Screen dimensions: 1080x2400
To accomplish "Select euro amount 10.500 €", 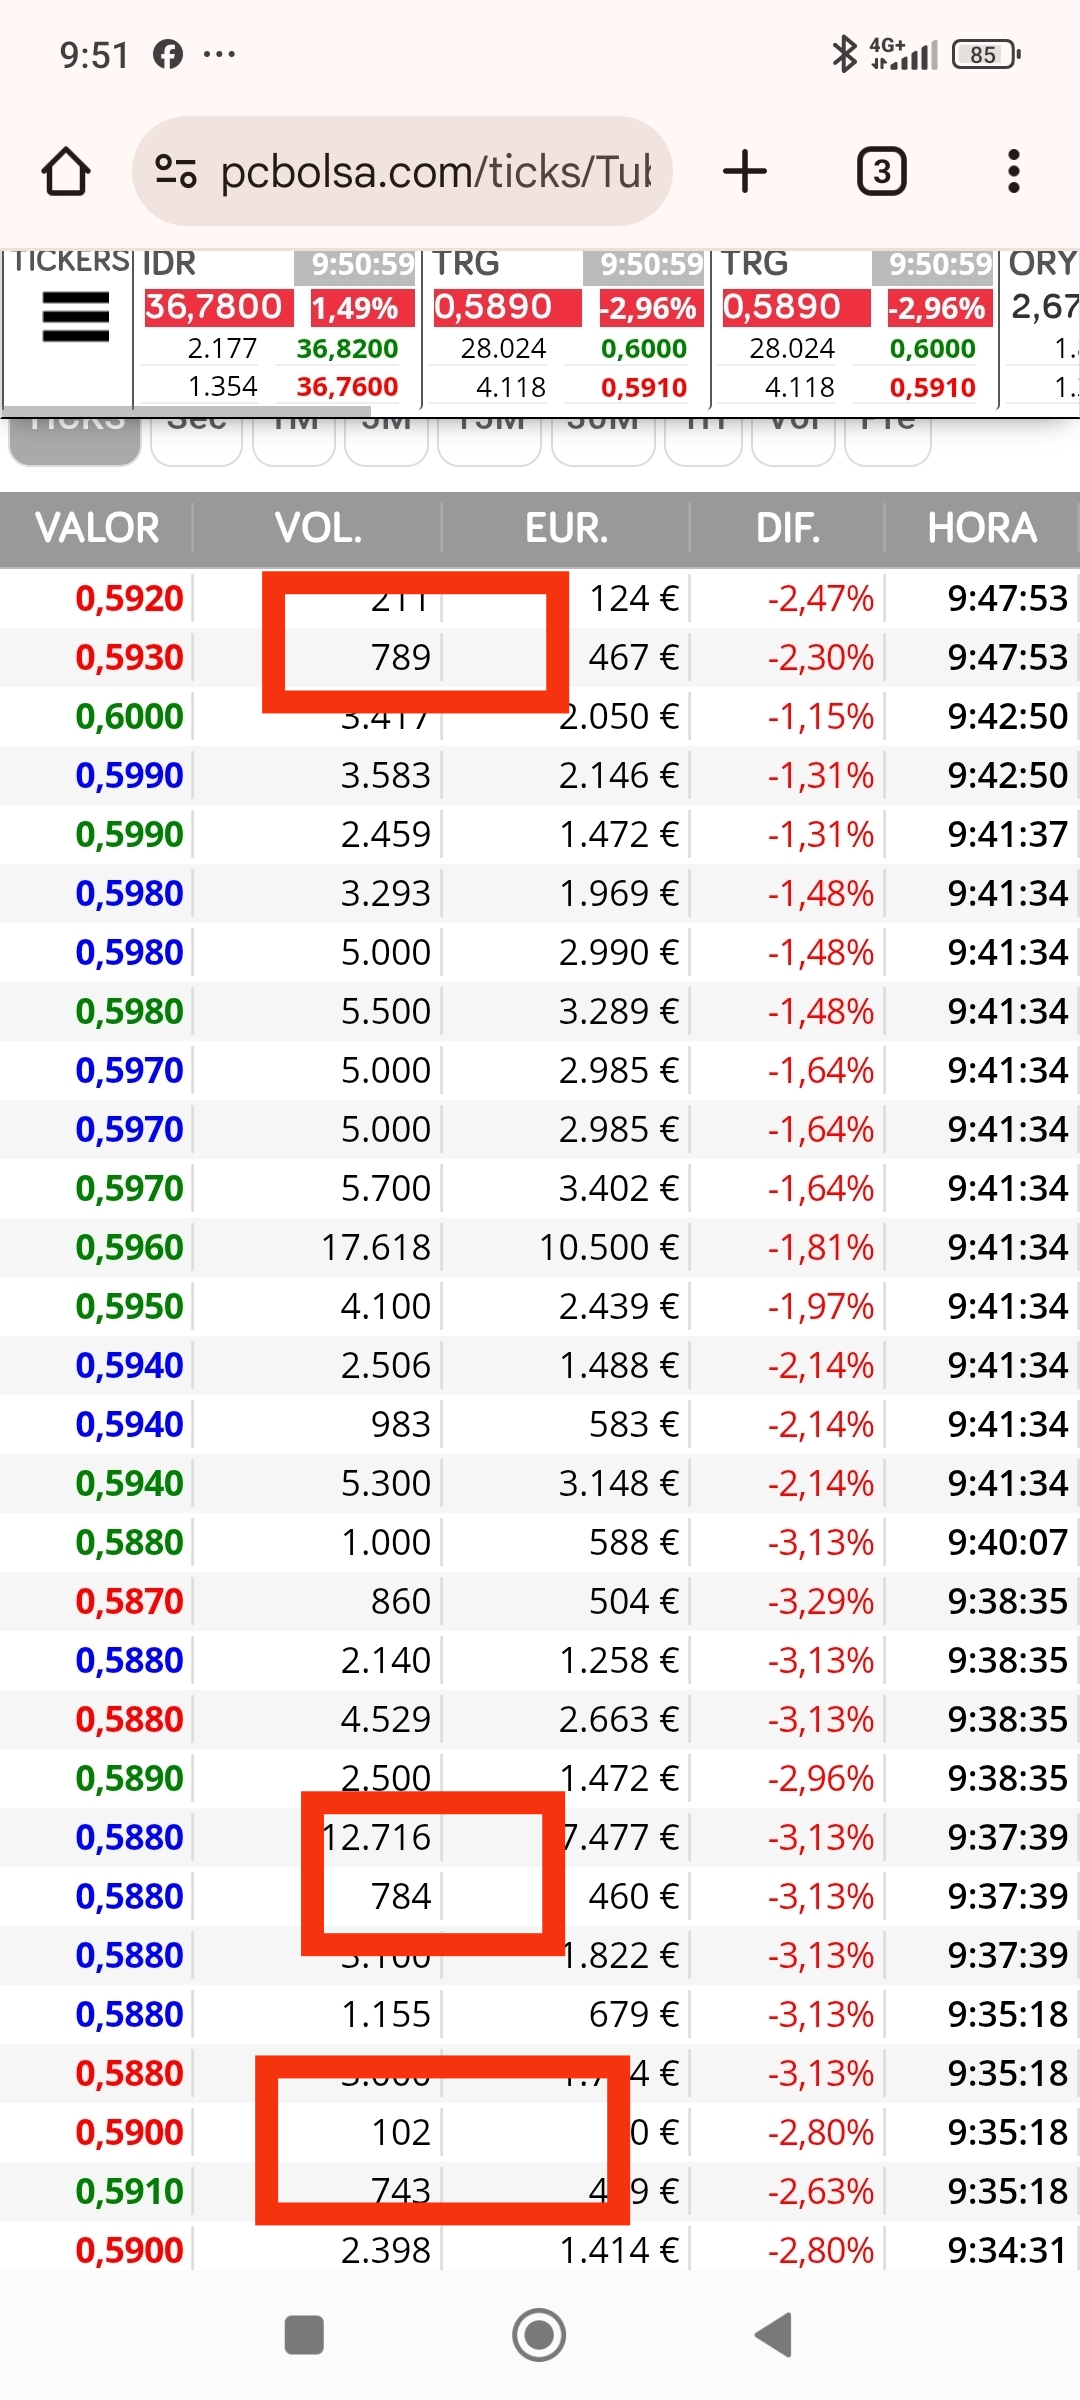I will pyautogui.click(x=609, y=1247).
